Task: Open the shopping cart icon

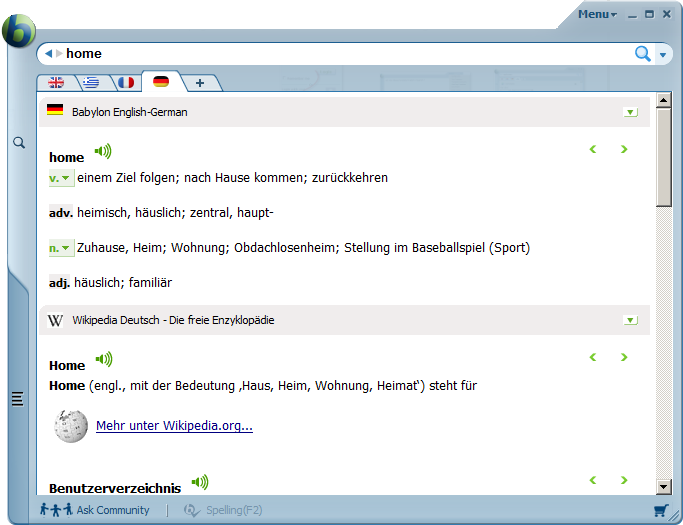Action: 661,510
